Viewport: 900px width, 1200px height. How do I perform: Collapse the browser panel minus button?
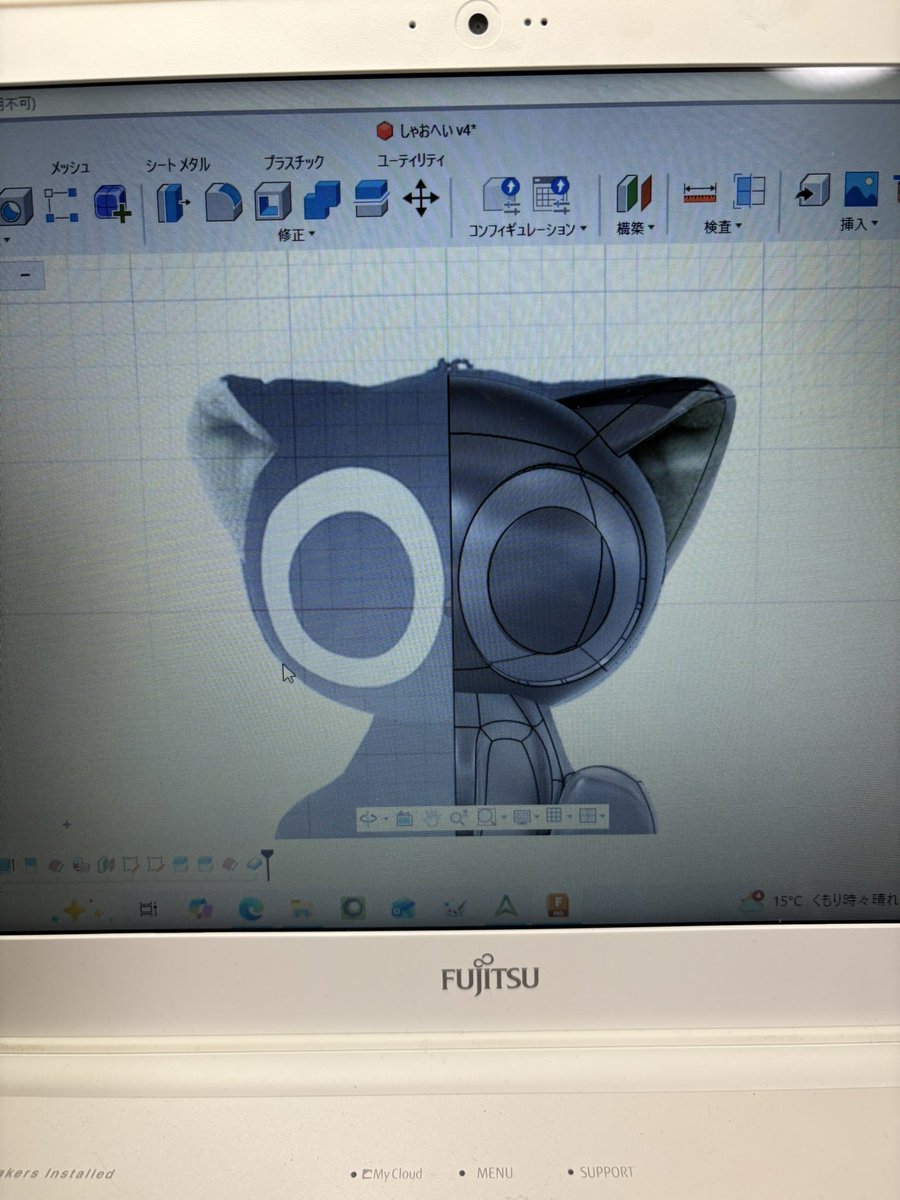(x=24, y=275)
